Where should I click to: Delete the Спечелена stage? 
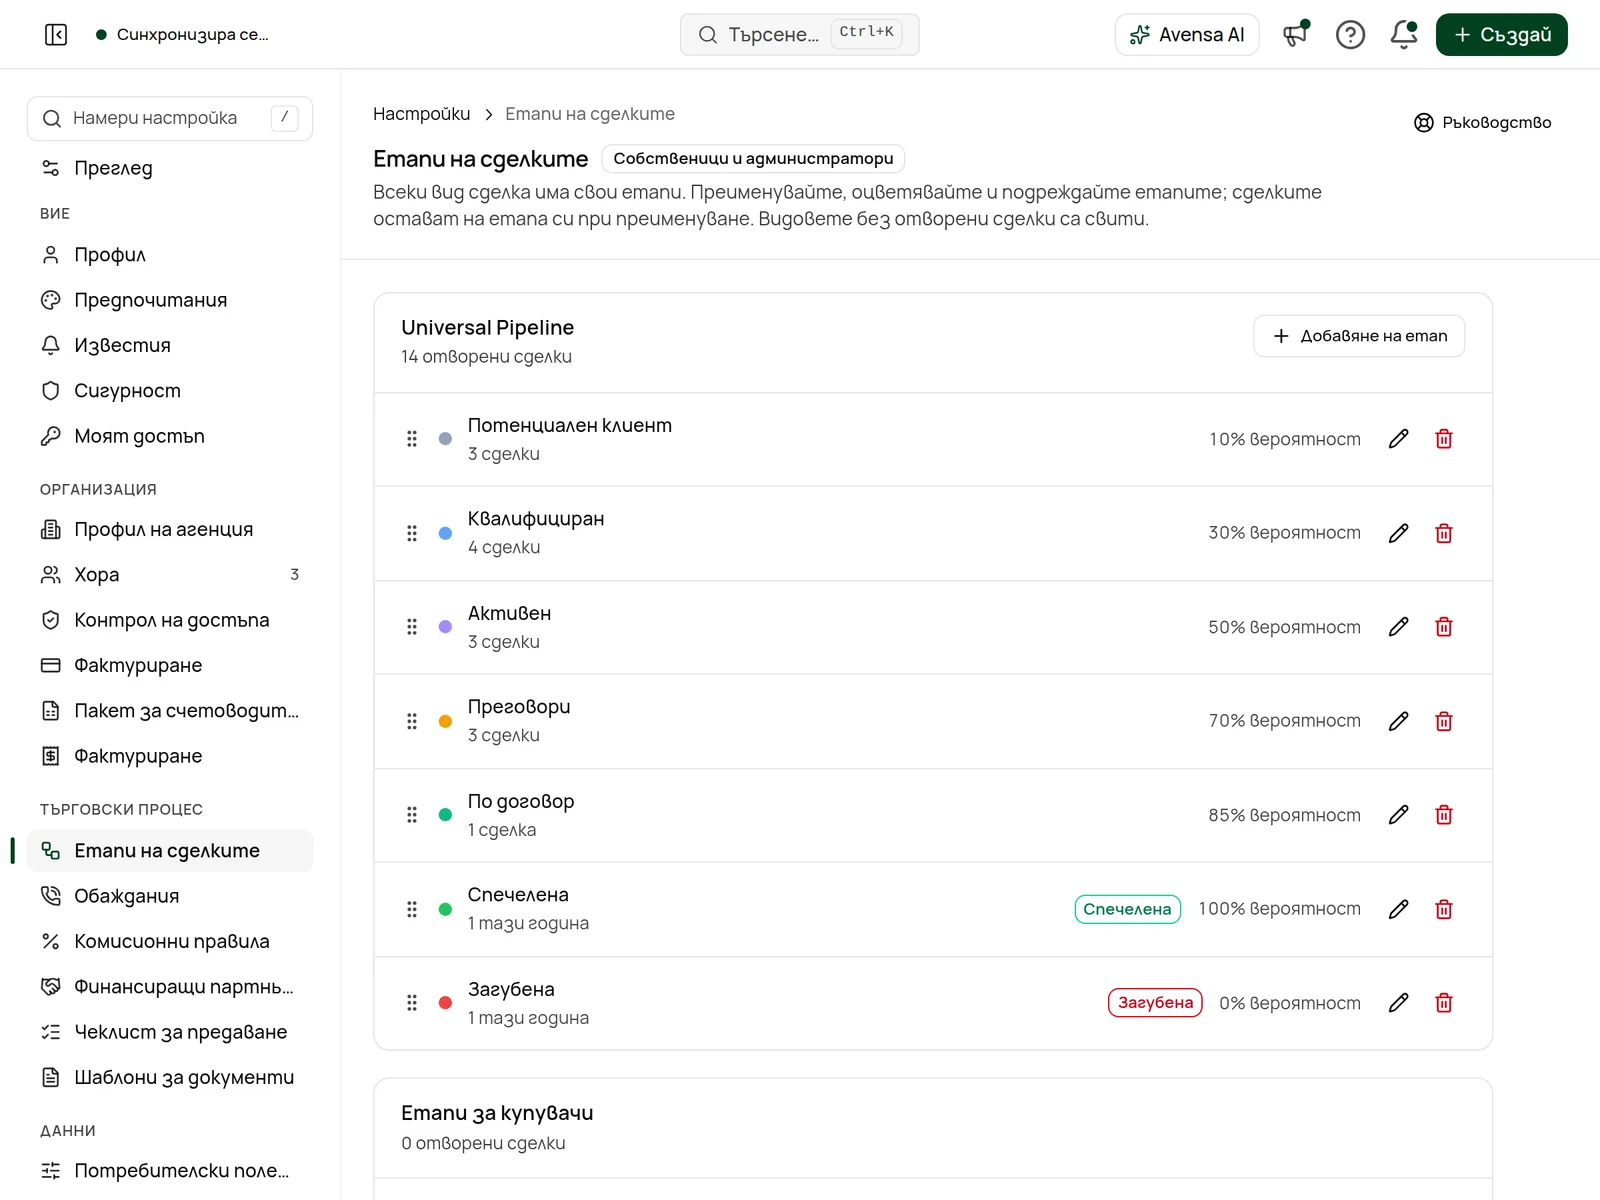[x=1444, y=909]
